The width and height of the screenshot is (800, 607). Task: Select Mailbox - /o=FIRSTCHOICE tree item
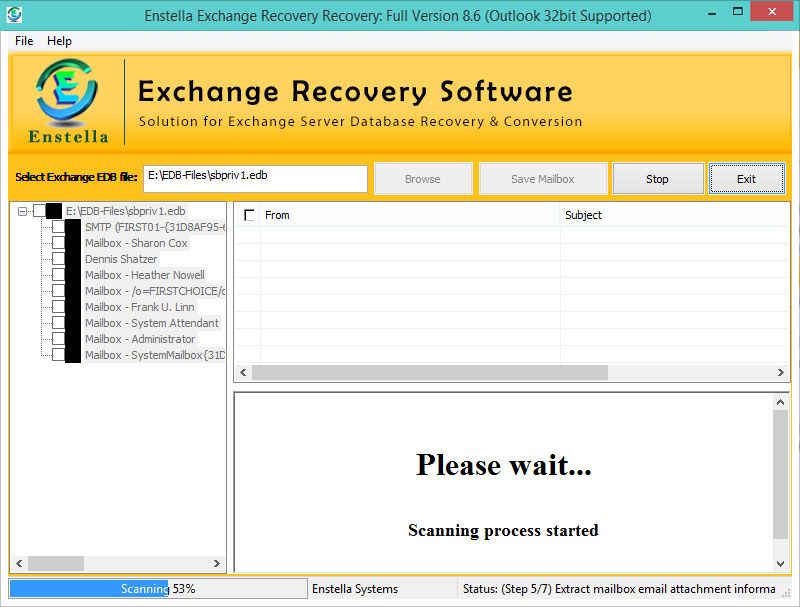(x=155, y=291)
